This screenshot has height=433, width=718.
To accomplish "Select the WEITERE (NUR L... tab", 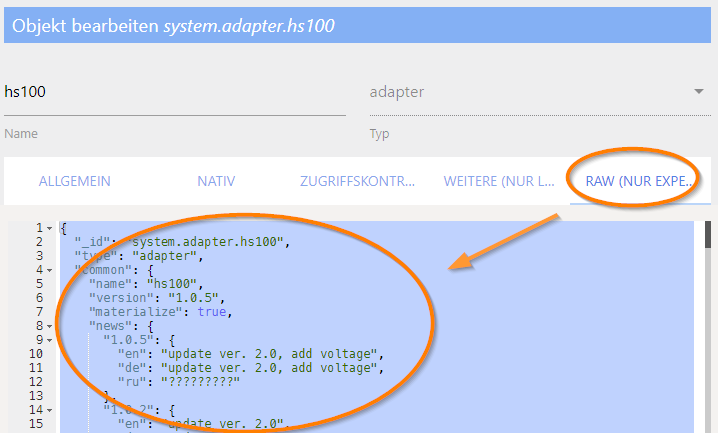I will pyautogui.click(x=499, y=181).
